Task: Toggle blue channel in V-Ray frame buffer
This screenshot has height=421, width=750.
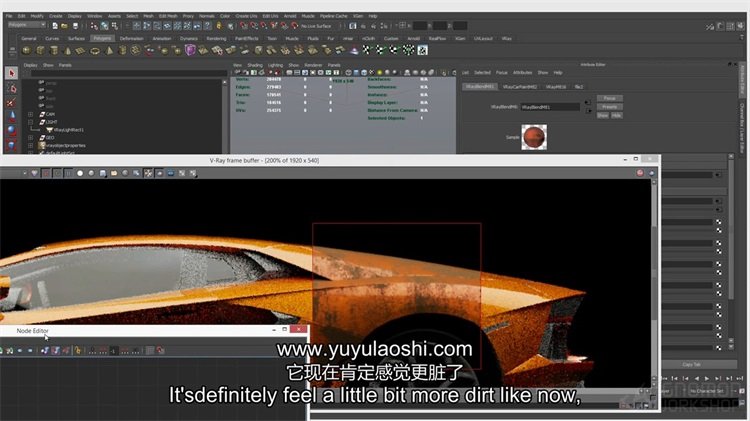Action: pos(68,173)
